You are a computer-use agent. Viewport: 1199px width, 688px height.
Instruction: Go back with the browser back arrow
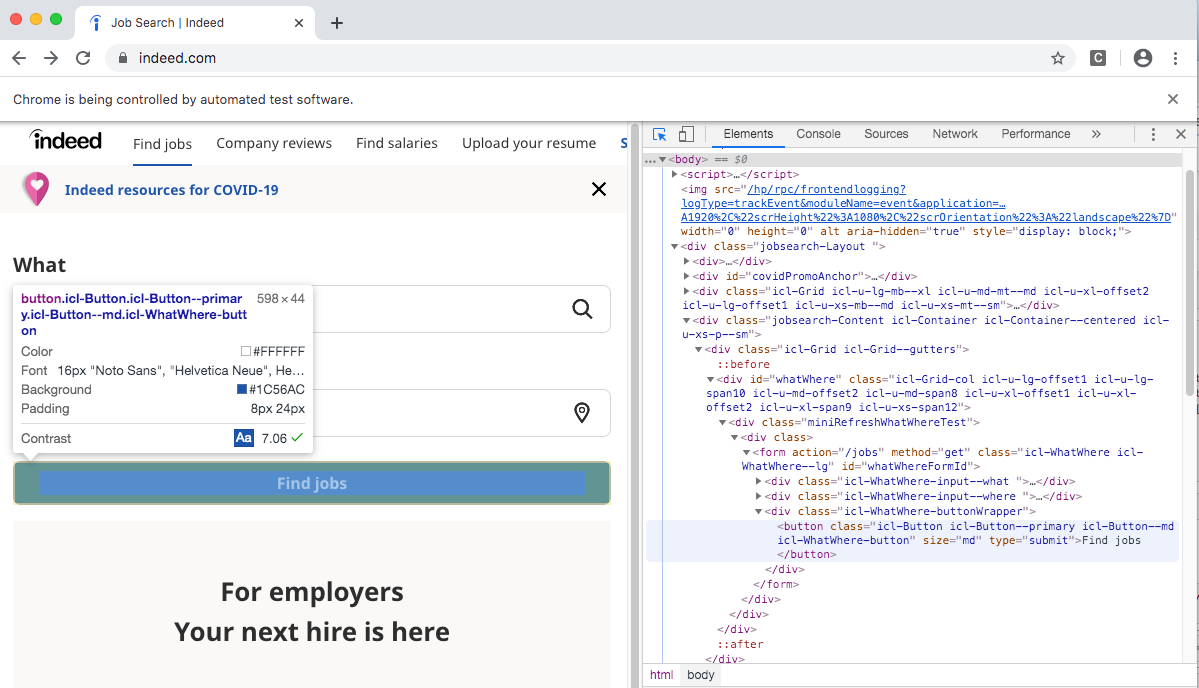tap(19, 58)
